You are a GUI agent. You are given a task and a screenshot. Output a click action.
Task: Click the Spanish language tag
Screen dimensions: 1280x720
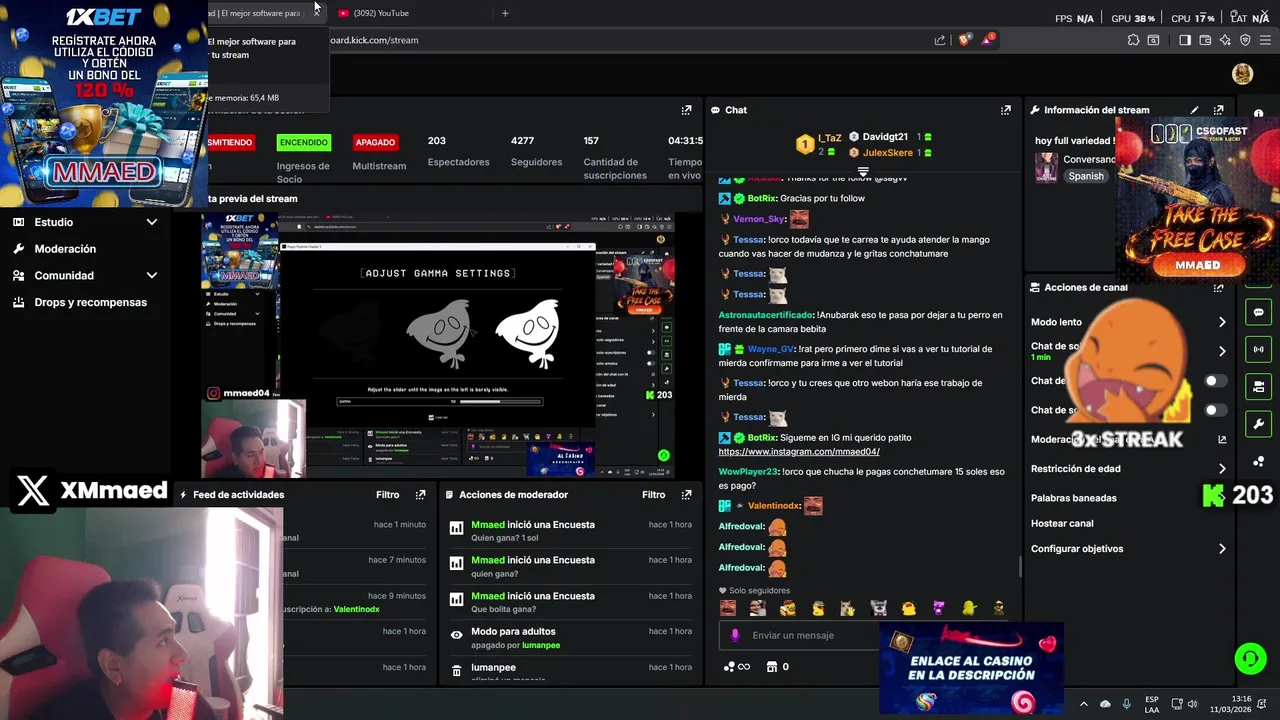coord(1086,176)
